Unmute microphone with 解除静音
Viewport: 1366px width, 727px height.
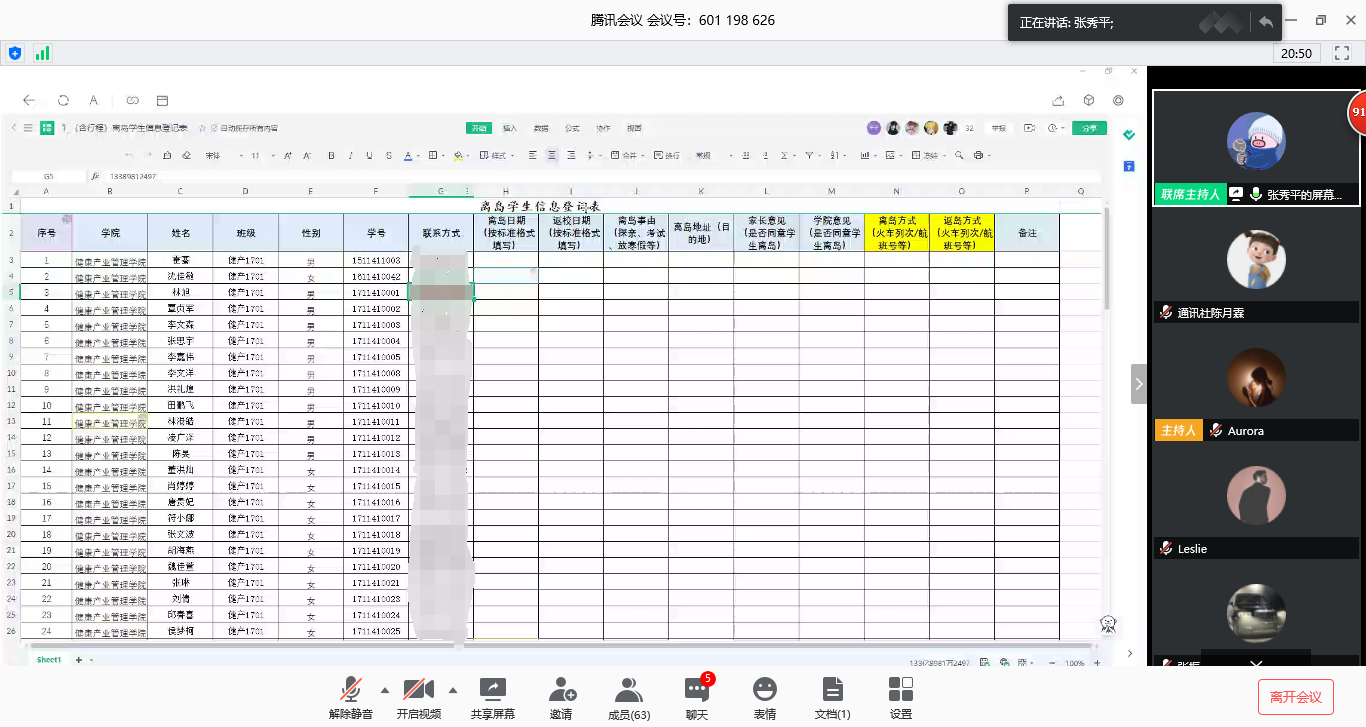(x=350, y=698)
